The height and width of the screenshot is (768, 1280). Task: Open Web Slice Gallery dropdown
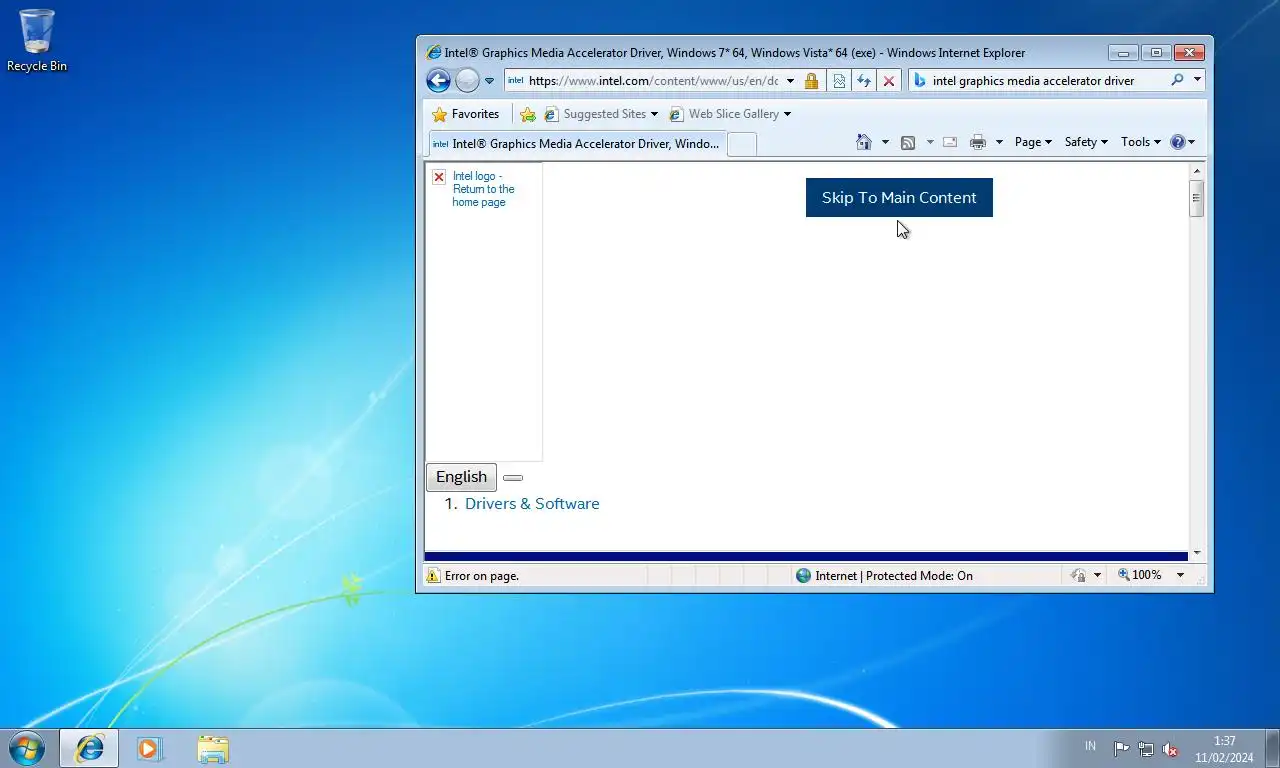730,114
